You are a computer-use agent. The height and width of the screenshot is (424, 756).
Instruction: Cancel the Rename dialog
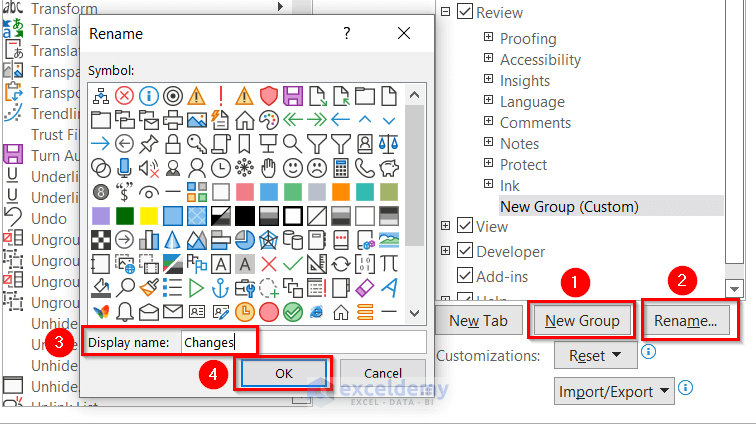point(383,373)
